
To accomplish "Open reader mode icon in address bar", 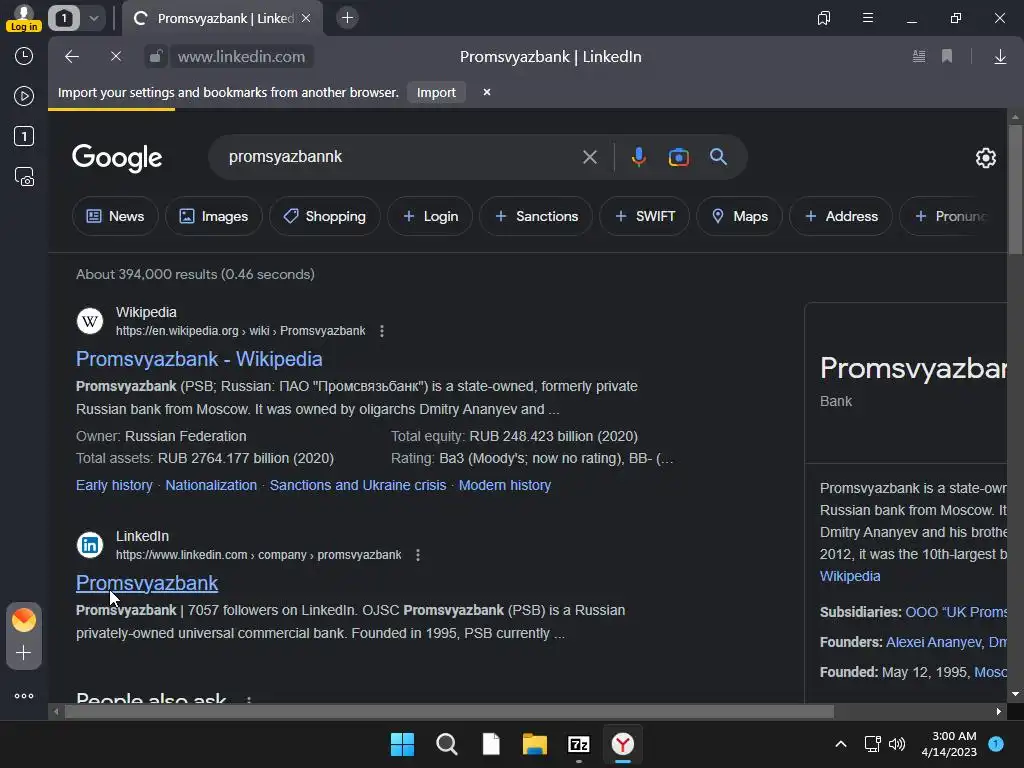I will (x=919, y=57).
